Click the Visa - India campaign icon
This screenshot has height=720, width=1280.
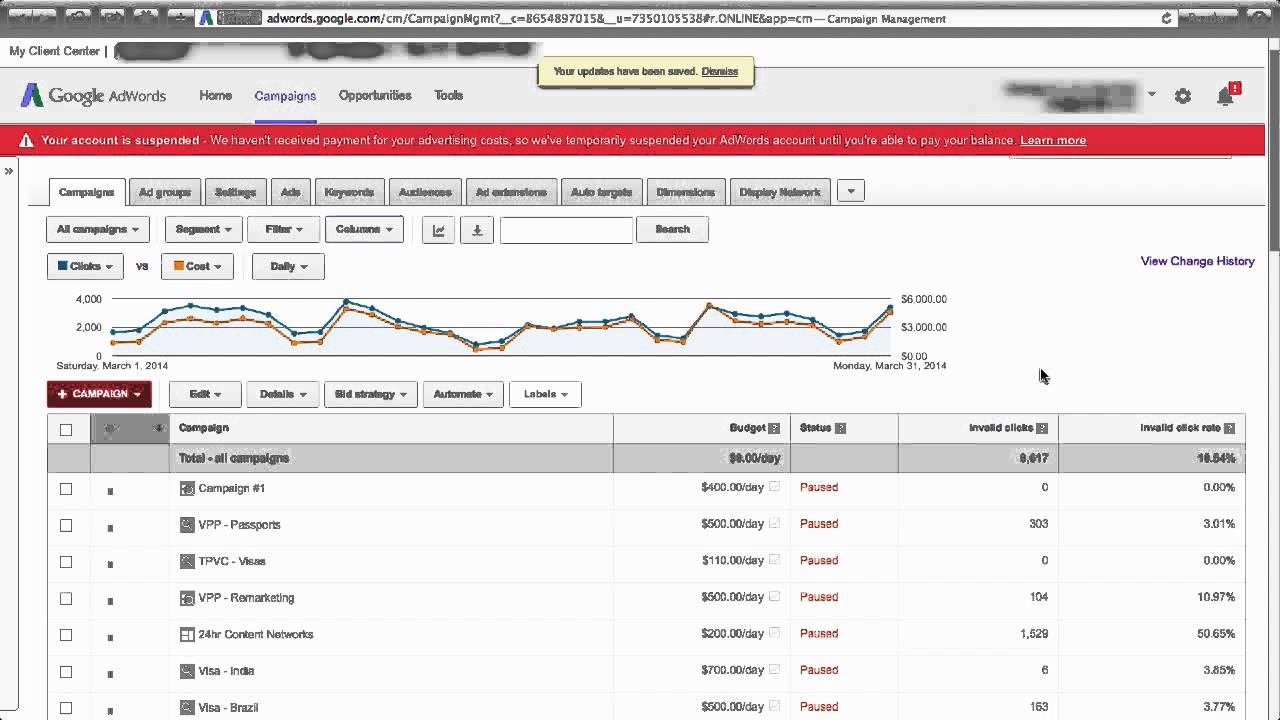(186, 671)
